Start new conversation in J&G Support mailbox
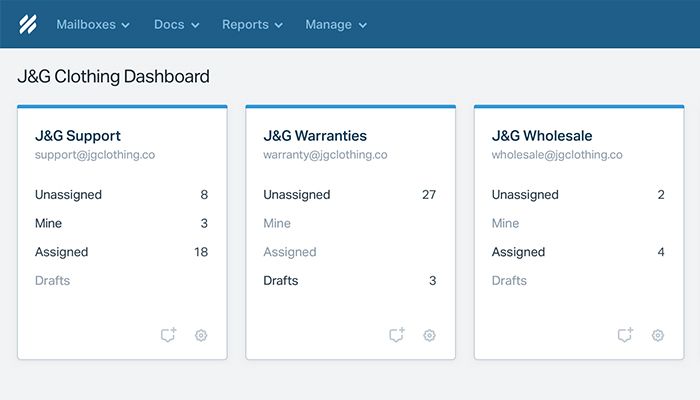The image size is (700, 400). pos(169,336)
